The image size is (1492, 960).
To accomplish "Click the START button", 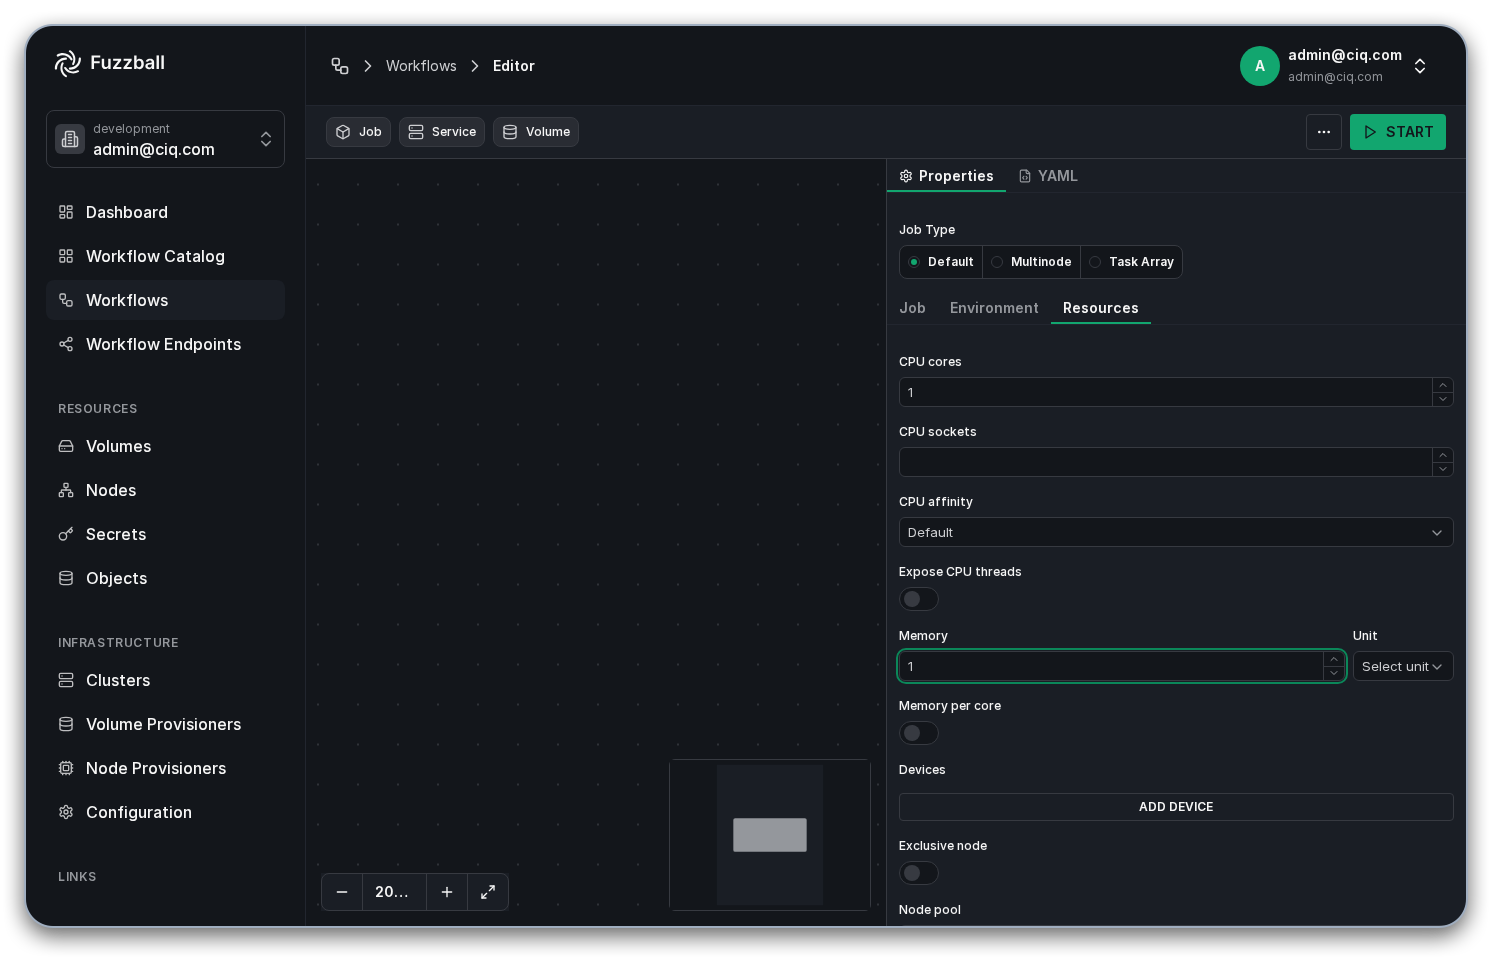I will point(1398,132).
